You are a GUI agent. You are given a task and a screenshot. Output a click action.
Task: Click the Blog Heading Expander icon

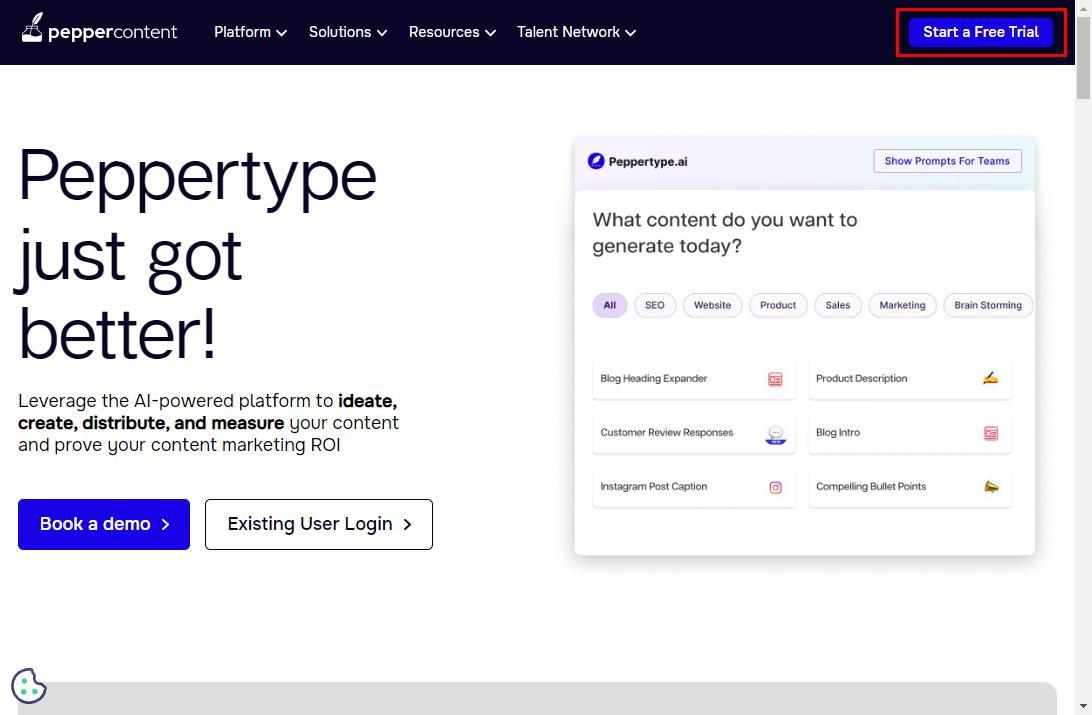(x=775, y=379)
